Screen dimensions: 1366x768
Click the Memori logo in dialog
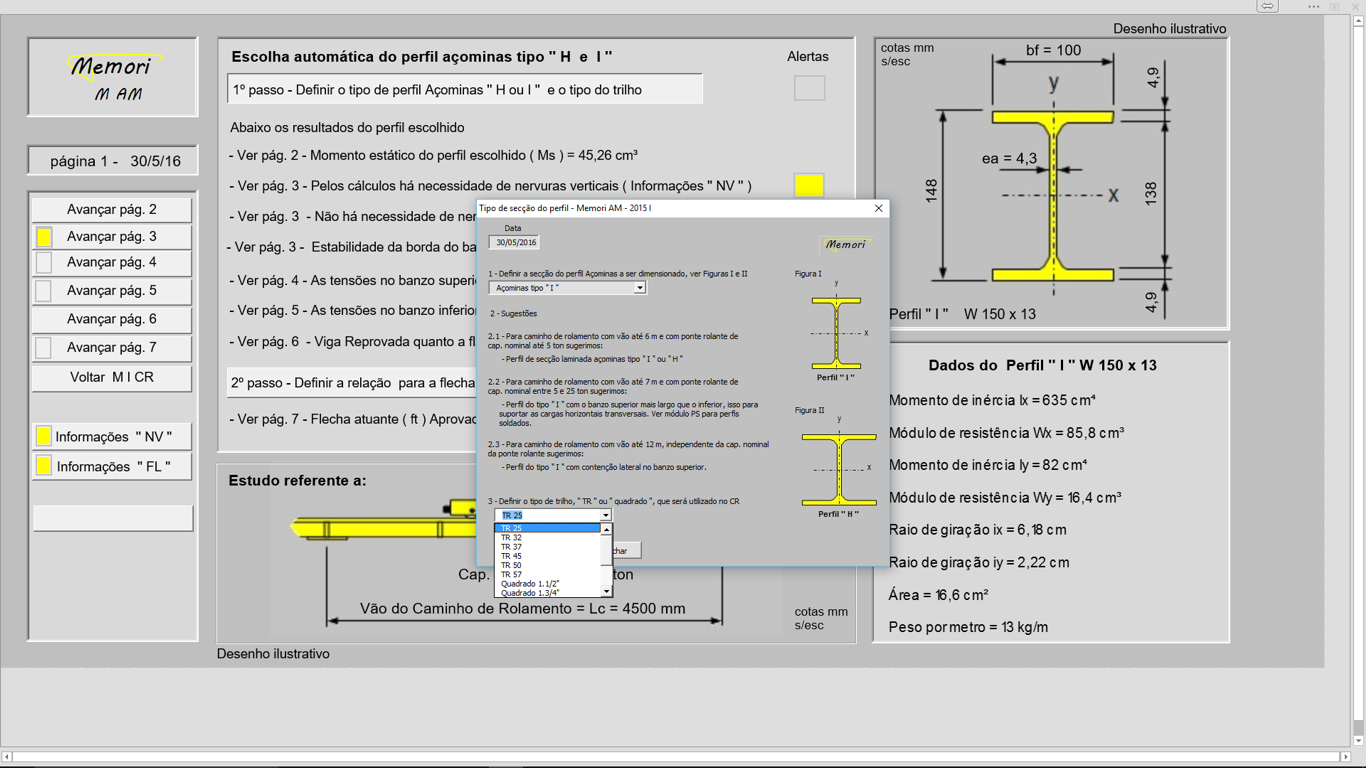point(845,244)
